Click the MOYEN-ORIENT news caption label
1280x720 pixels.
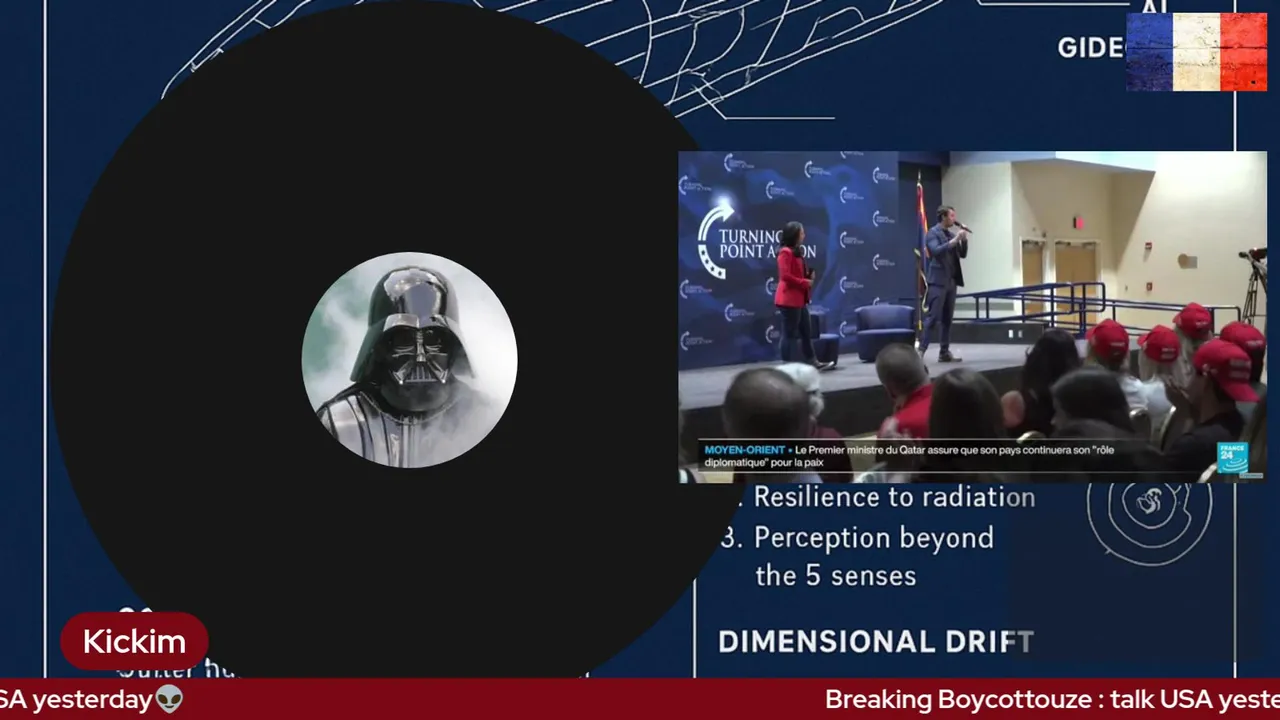point(745,450)
